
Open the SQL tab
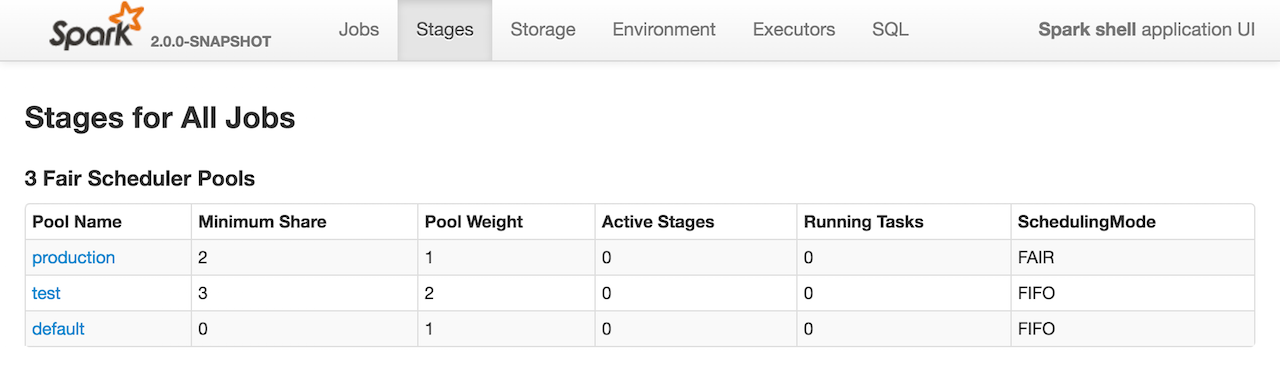pyautogui.click(x=890, y=29)
